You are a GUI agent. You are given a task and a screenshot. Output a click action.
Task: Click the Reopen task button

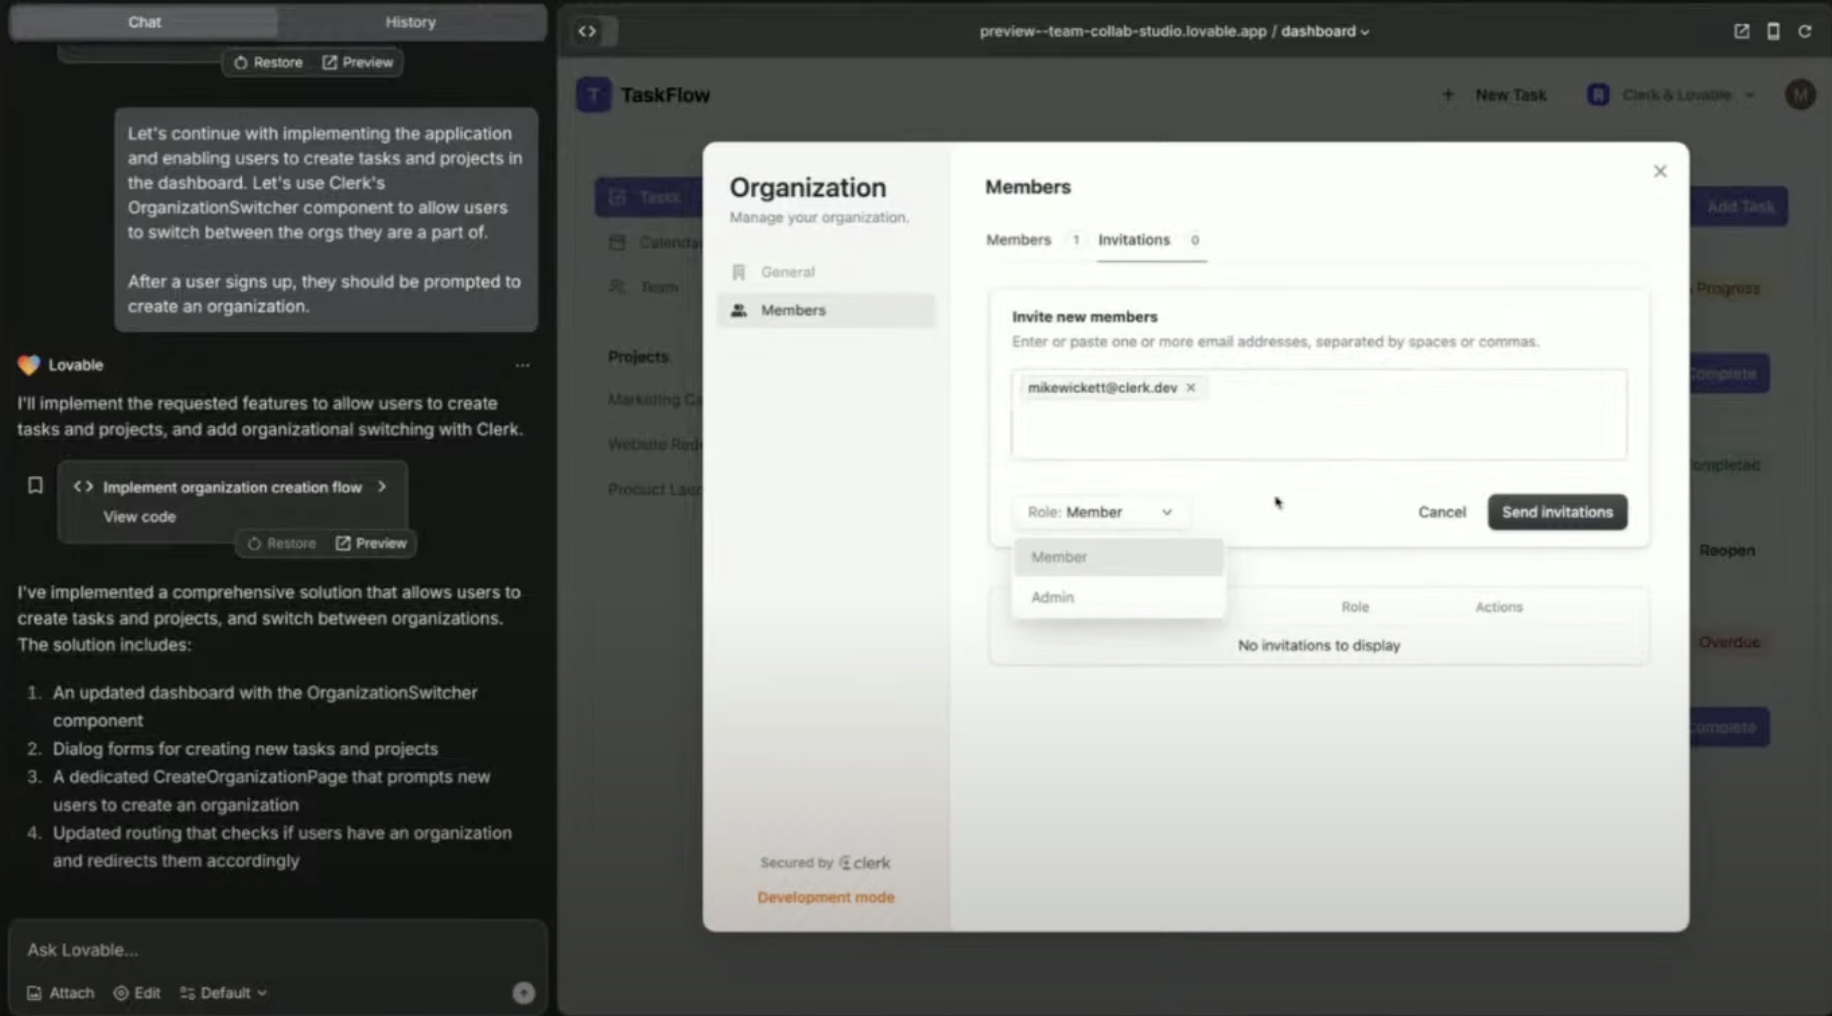(x=1727, y=551)
